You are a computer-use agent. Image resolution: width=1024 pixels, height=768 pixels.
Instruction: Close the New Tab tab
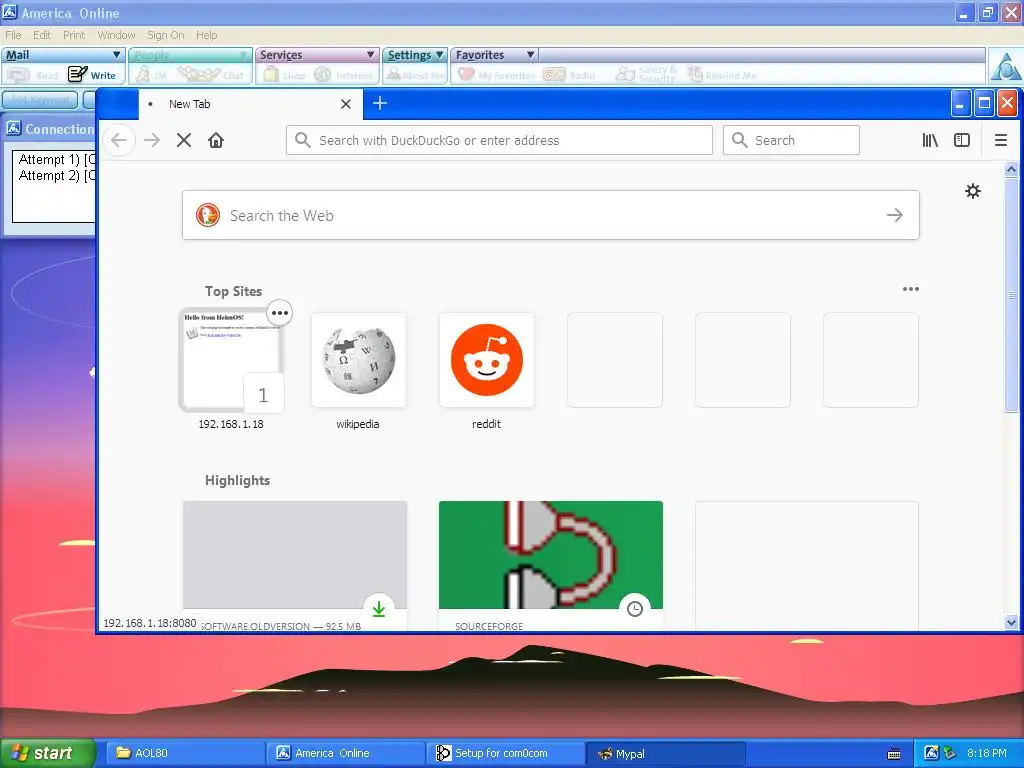point(346,104)
